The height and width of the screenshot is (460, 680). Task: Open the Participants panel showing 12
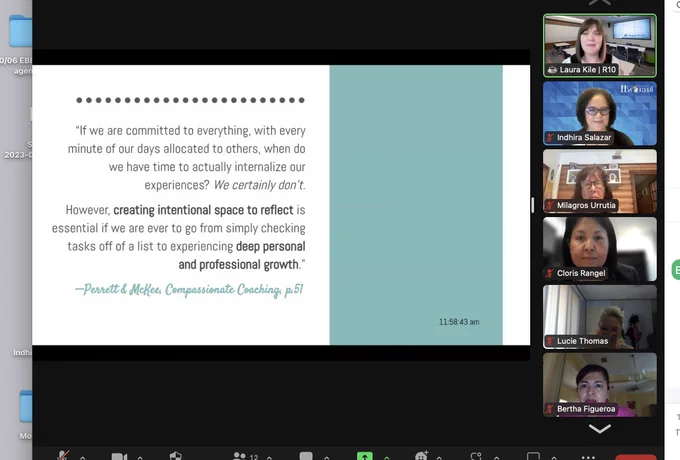(x=245, y=456)
